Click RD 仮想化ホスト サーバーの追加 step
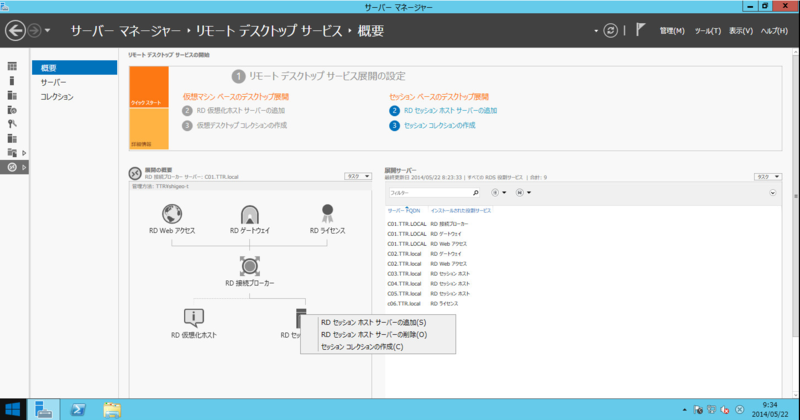The height and width of the screenshot is (420, 800). (241, 110)
